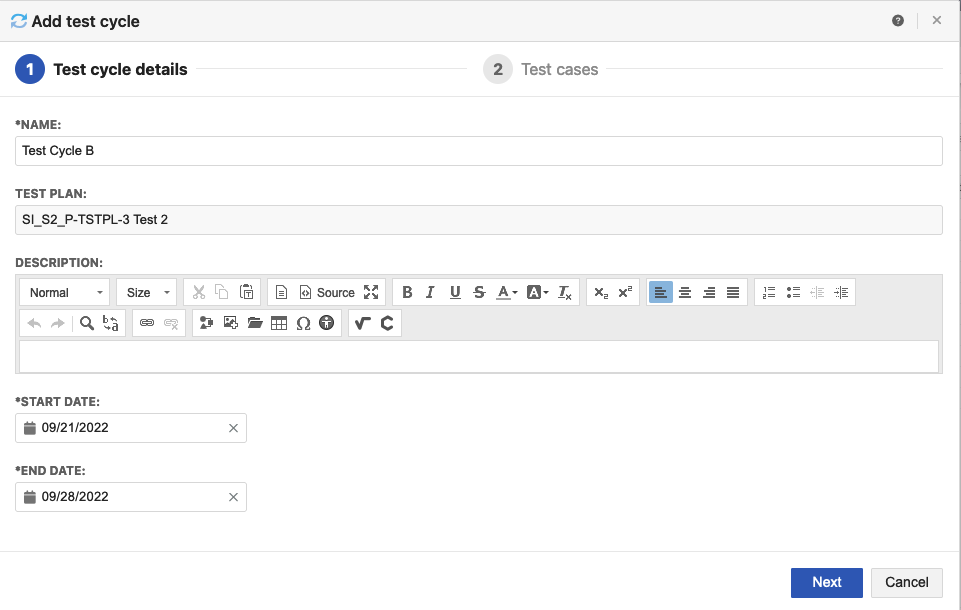961x610 pixels.
Task: Click the insert link icon
Action: point(147,323)
